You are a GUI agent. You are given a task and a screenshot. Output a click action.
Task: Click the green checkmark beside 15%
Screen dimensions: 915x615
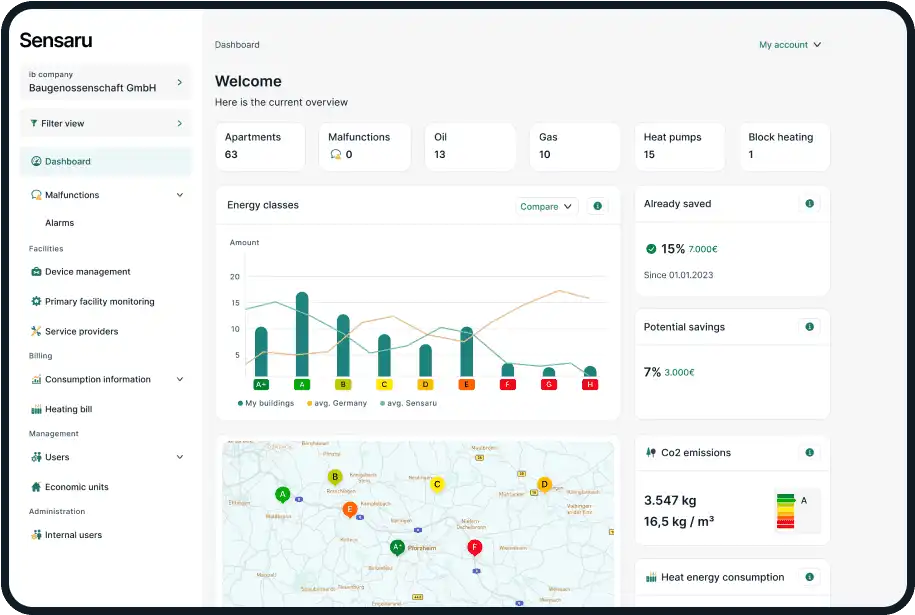[x=651, y=249]
